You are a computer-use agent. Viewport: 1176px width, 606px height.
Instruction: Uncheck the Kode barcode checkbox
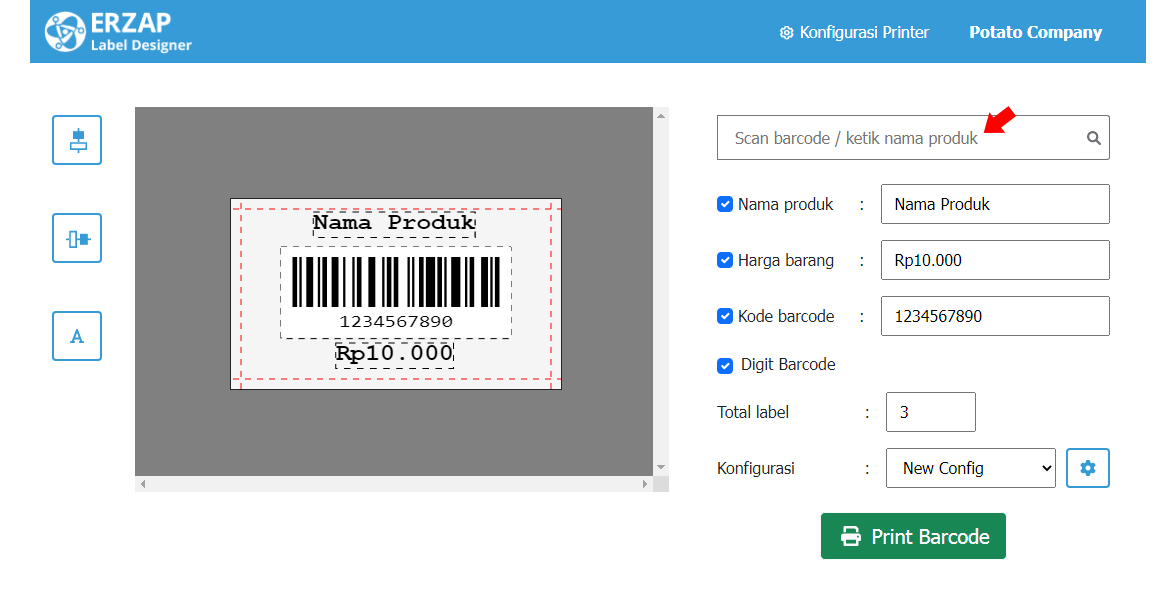click(x=724, y=316)
